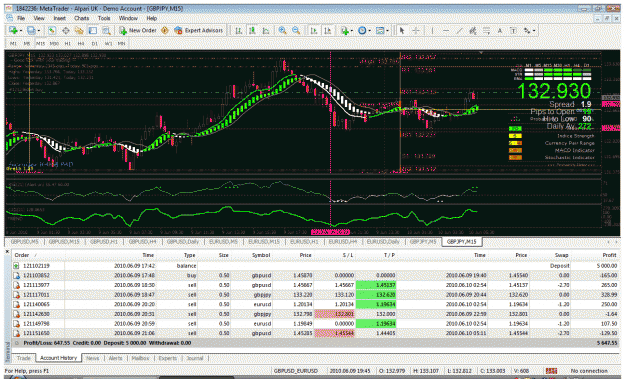This screenshot has width=625, height=379.
Task: Switch to the GBPUSD,H4 chart tab
Action: (143, 242)
